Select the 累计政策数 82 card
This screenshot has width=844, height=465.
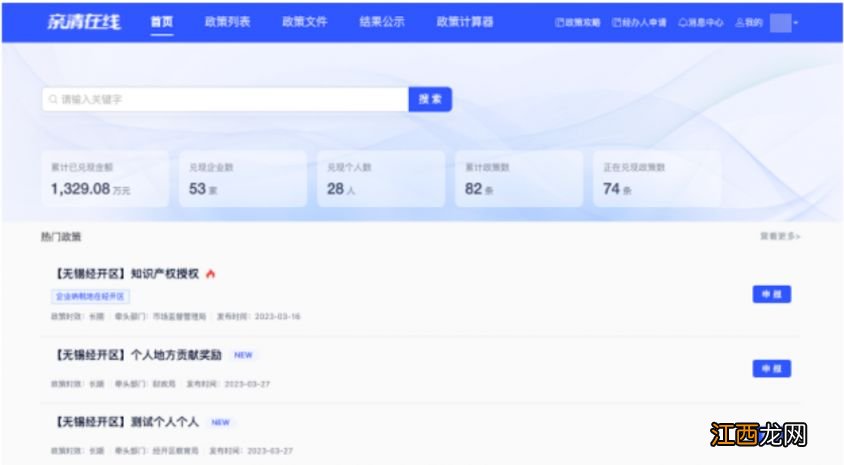tap(519, 179)
